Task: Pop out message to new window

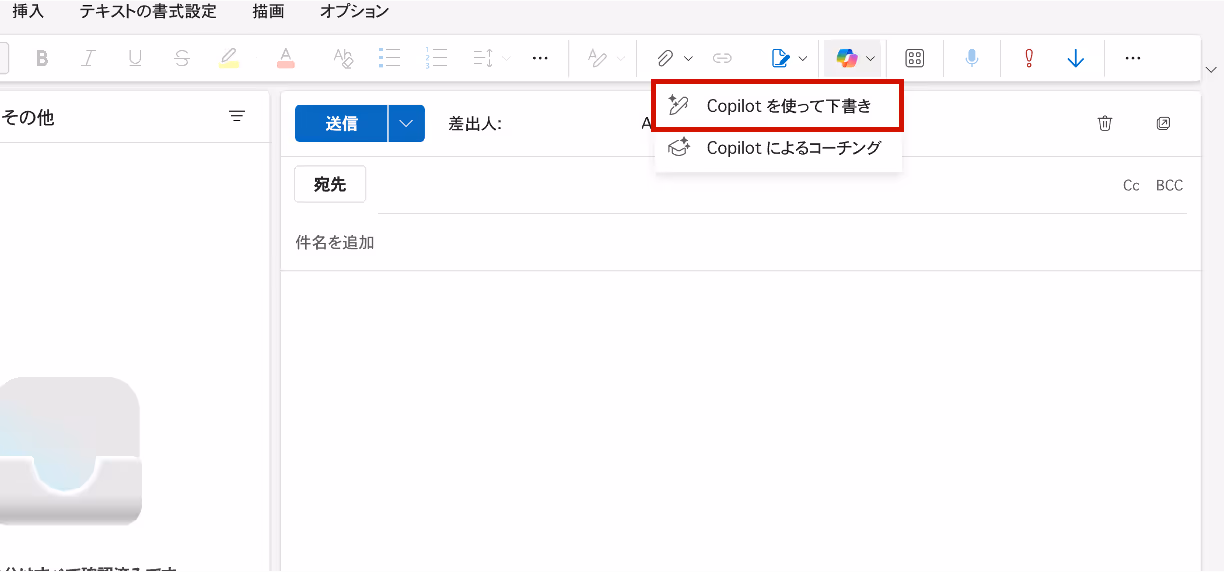Action: (x=1163, y=124)
